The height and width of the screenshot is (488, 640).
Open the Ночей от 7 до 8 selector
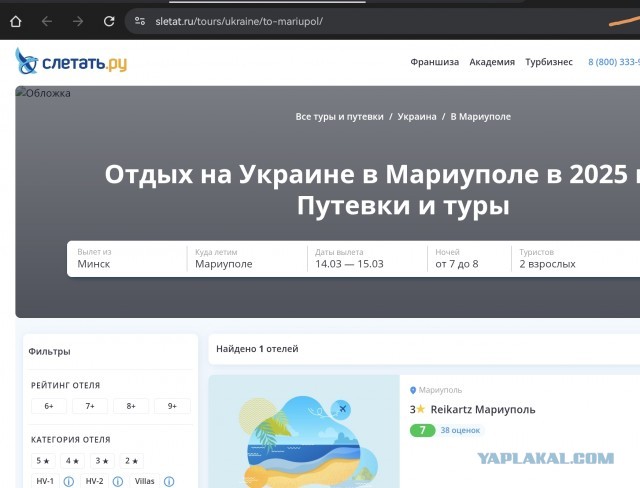[469, 259]
